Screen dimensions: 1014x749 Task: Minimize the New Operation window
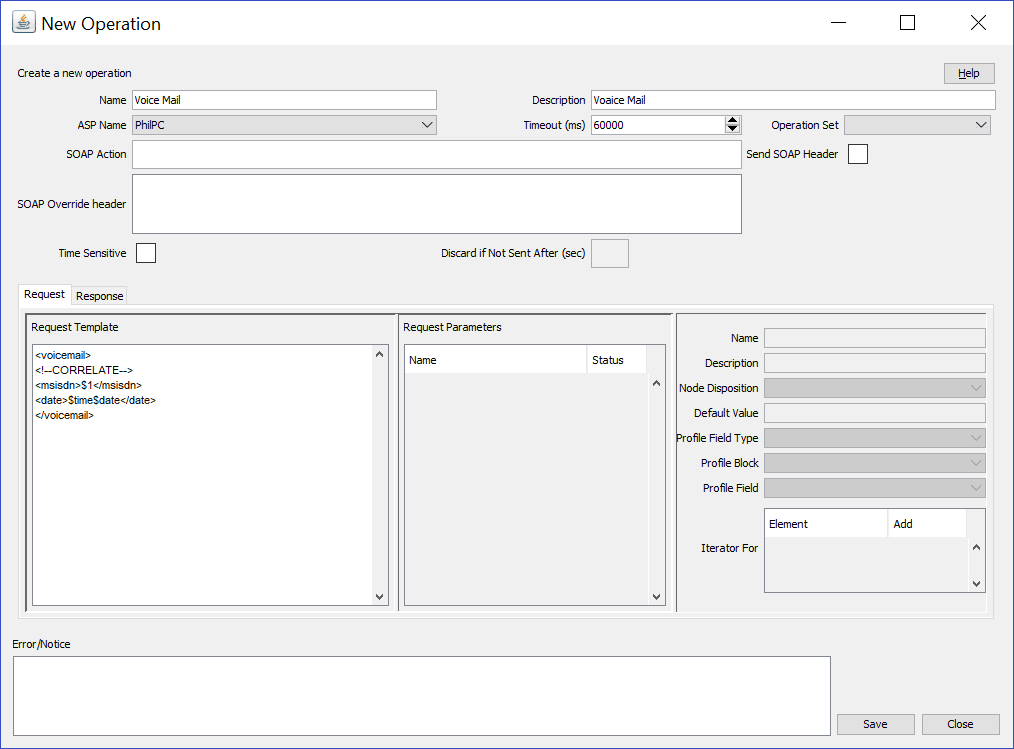pos(839,23)
